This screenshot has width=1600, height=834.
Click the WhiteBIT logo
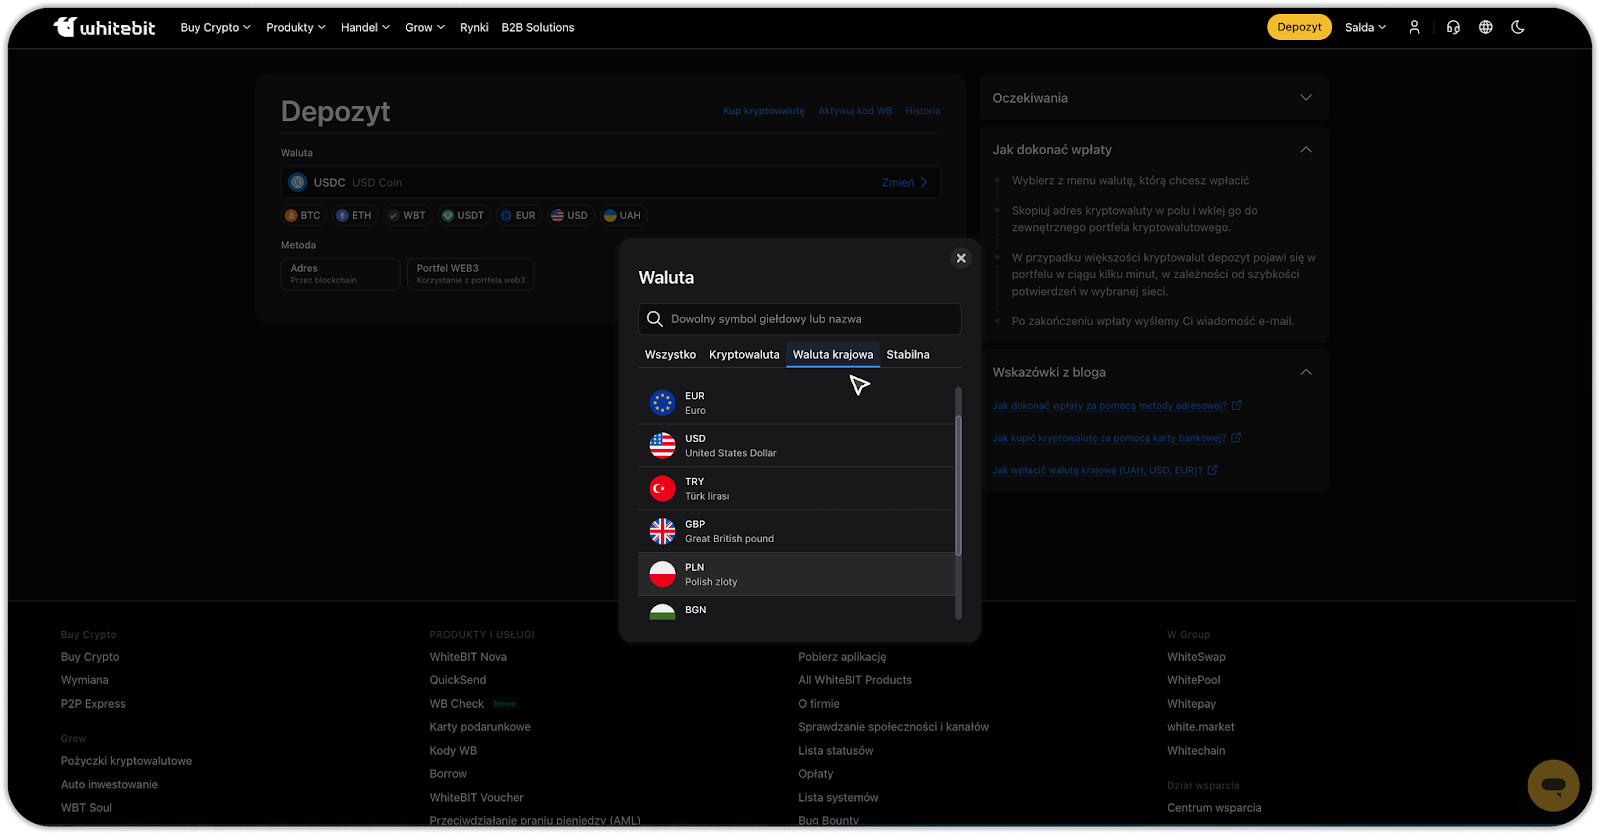point(104,27)
